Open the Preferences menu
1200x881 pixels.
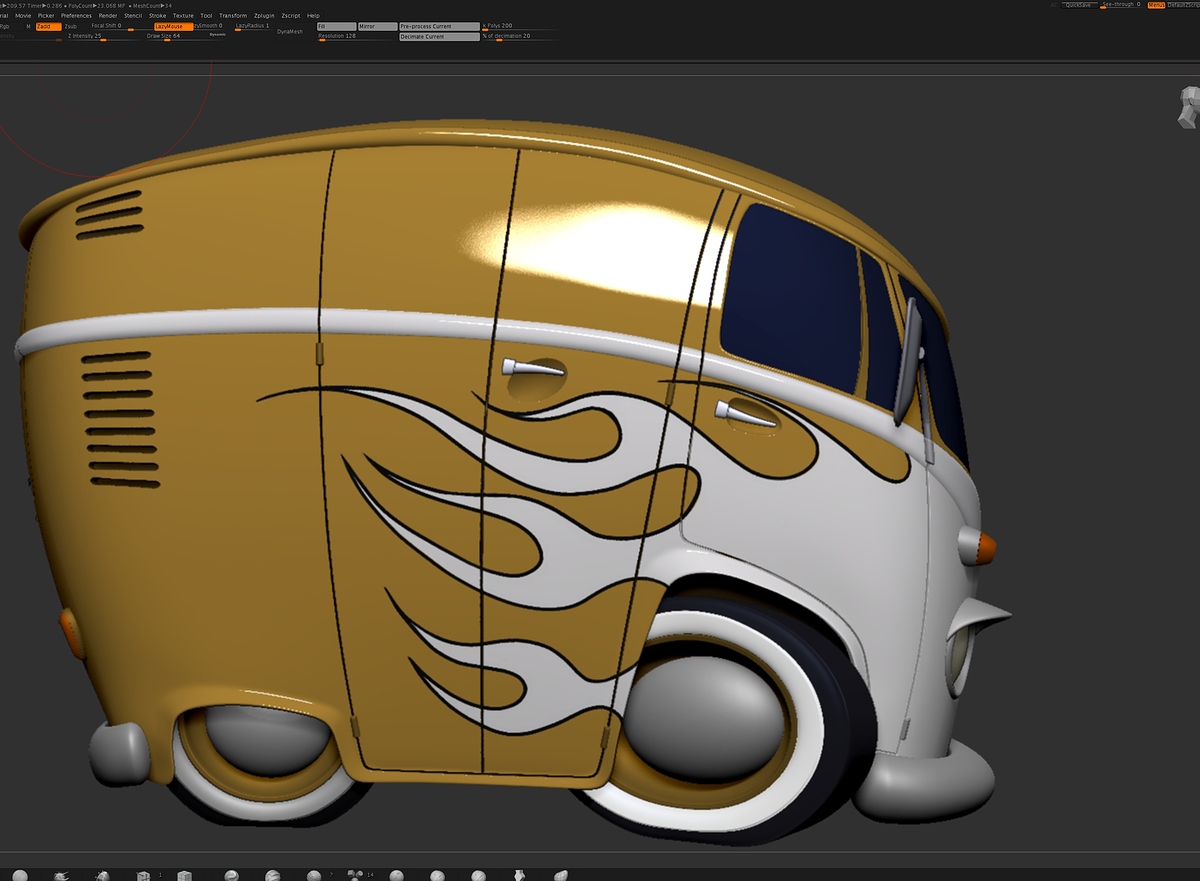pos(76,16)
